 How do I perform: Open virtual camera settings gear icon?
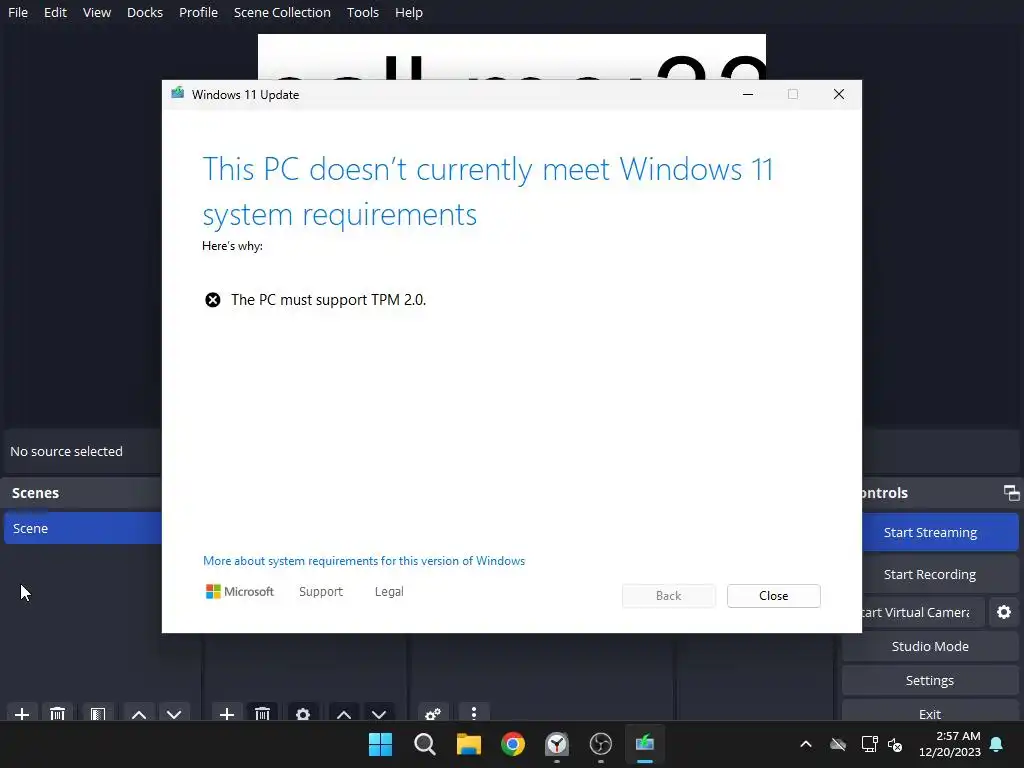1004,612
